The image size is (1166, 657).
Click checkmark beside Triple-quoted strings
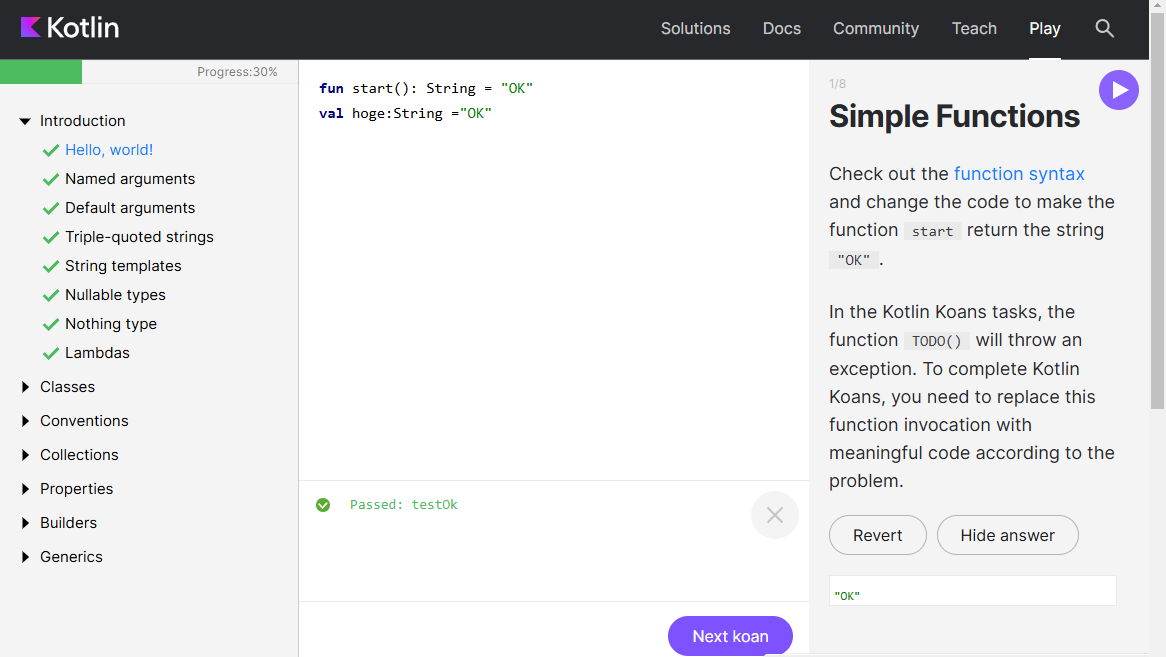(x=51, y=238)
